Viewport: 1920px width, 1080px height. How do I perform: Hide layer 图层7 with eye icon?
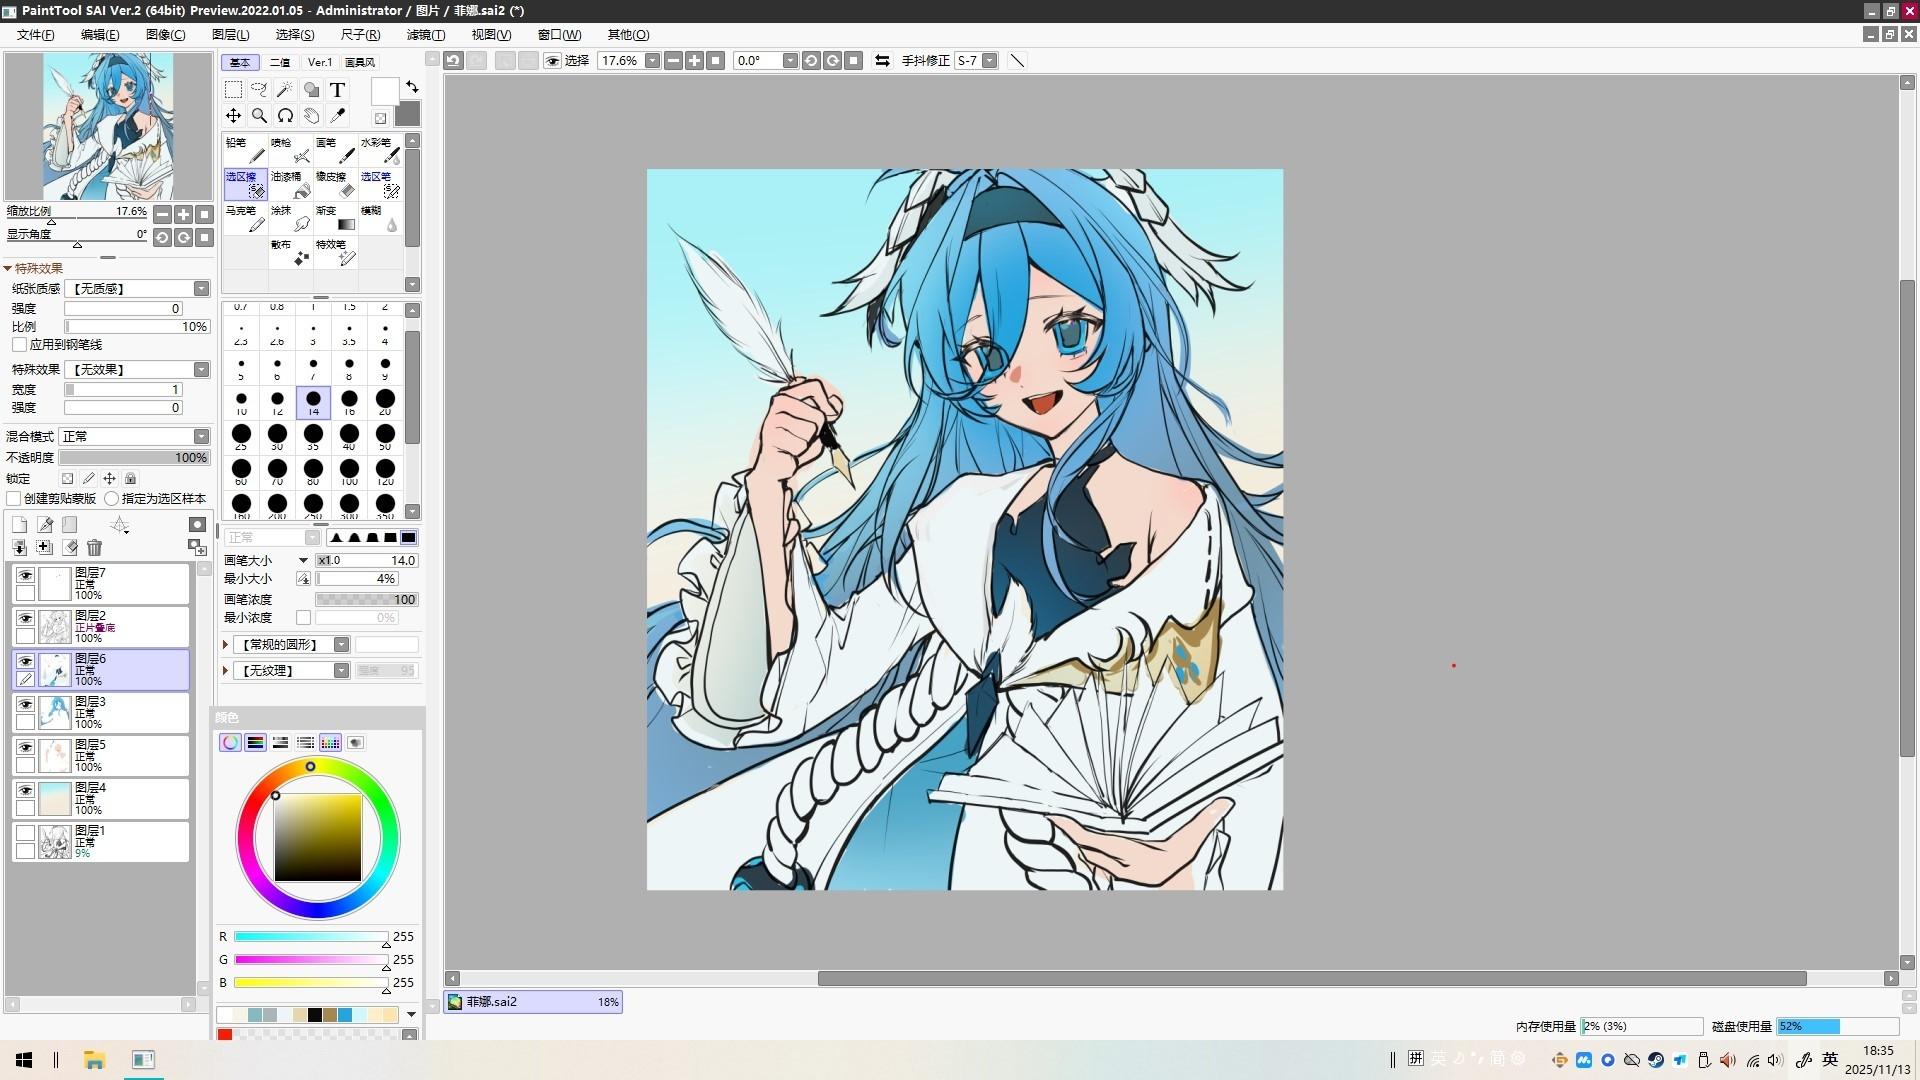click(x=25, y=575)
